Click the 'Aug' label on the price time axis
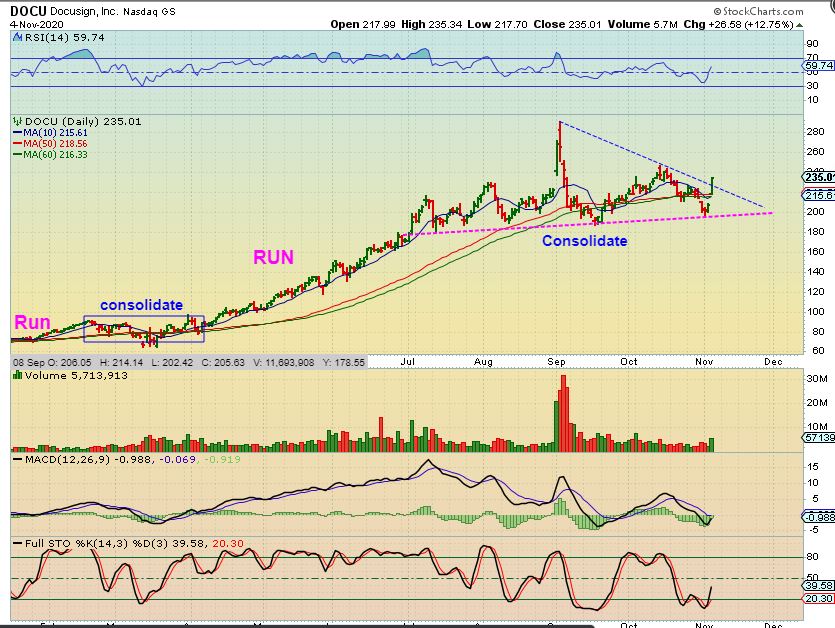 point(484,362)
